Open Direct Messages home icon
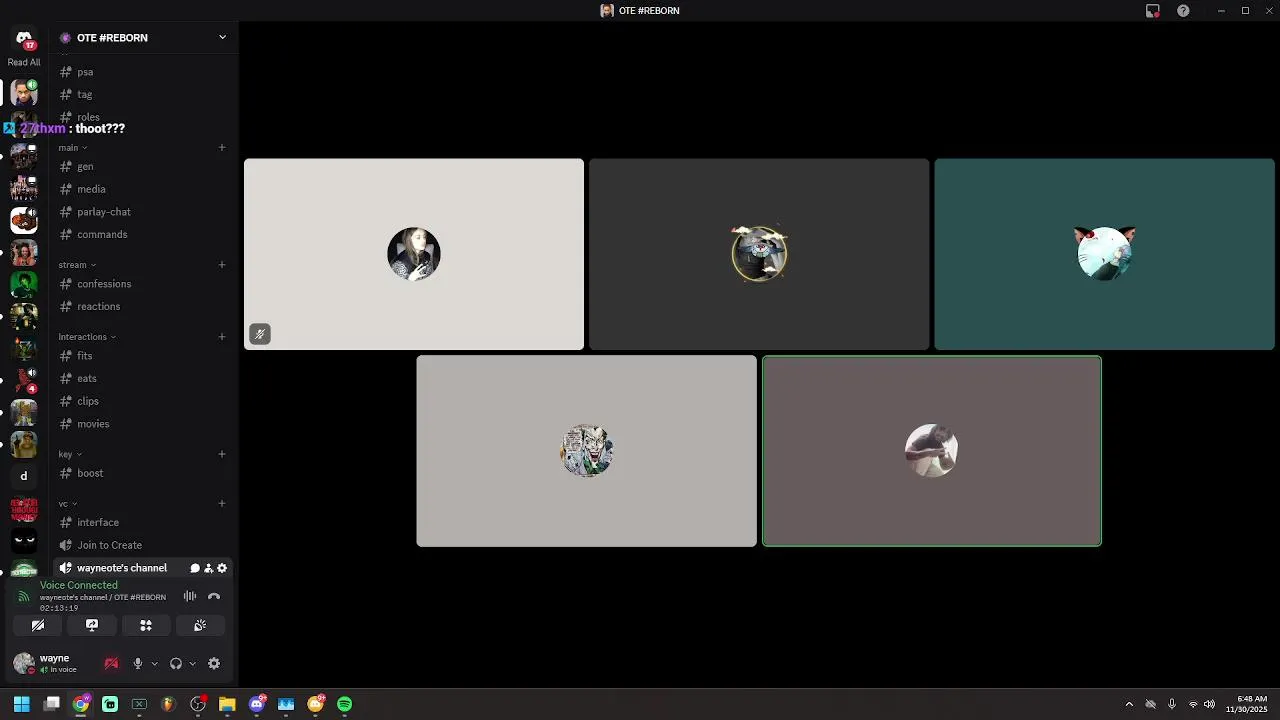This screenshot has height=720, width=1280. coord(24,38)
